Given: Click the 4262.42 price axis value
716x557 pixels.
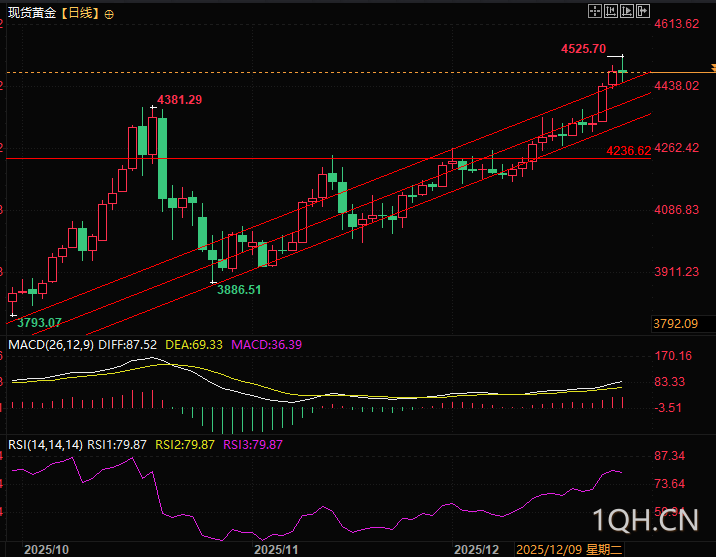Looking at the screenshot, I should [677, 148].
